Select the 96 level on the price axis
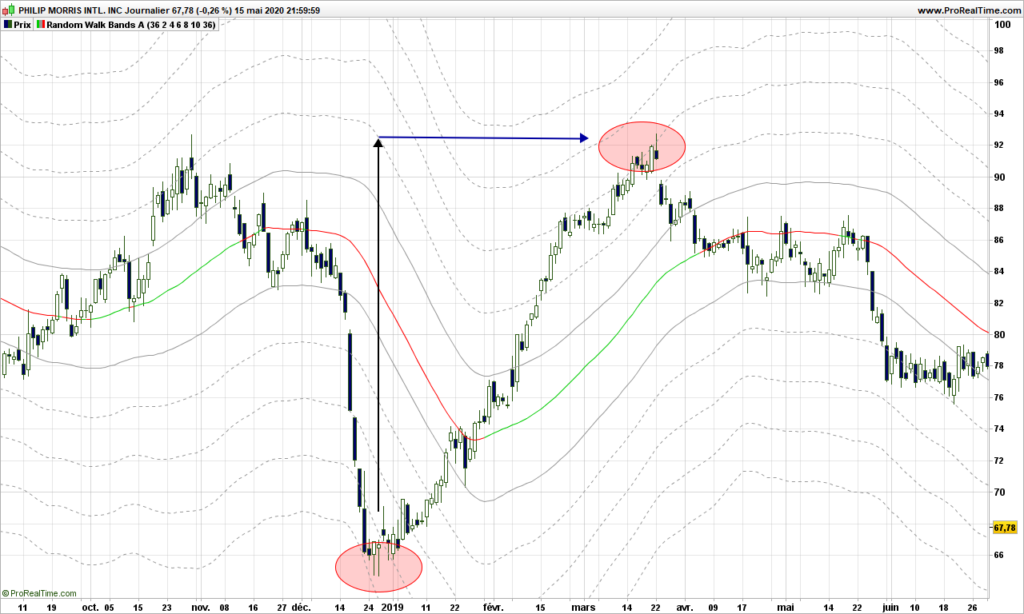The width and height of the screenshot is (1024, 614). 999,83
